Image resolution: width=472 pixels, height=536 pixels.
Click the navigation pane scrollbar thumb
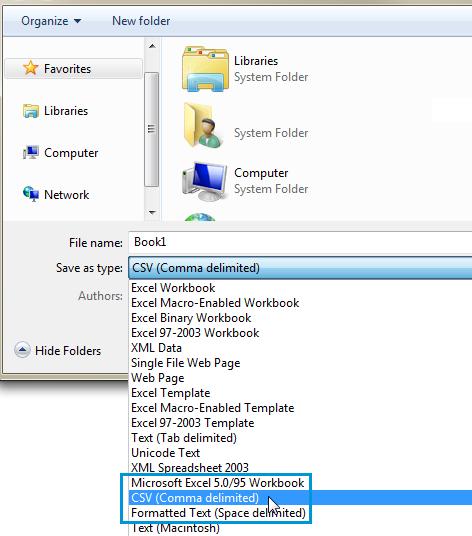[x=152, y=130]
